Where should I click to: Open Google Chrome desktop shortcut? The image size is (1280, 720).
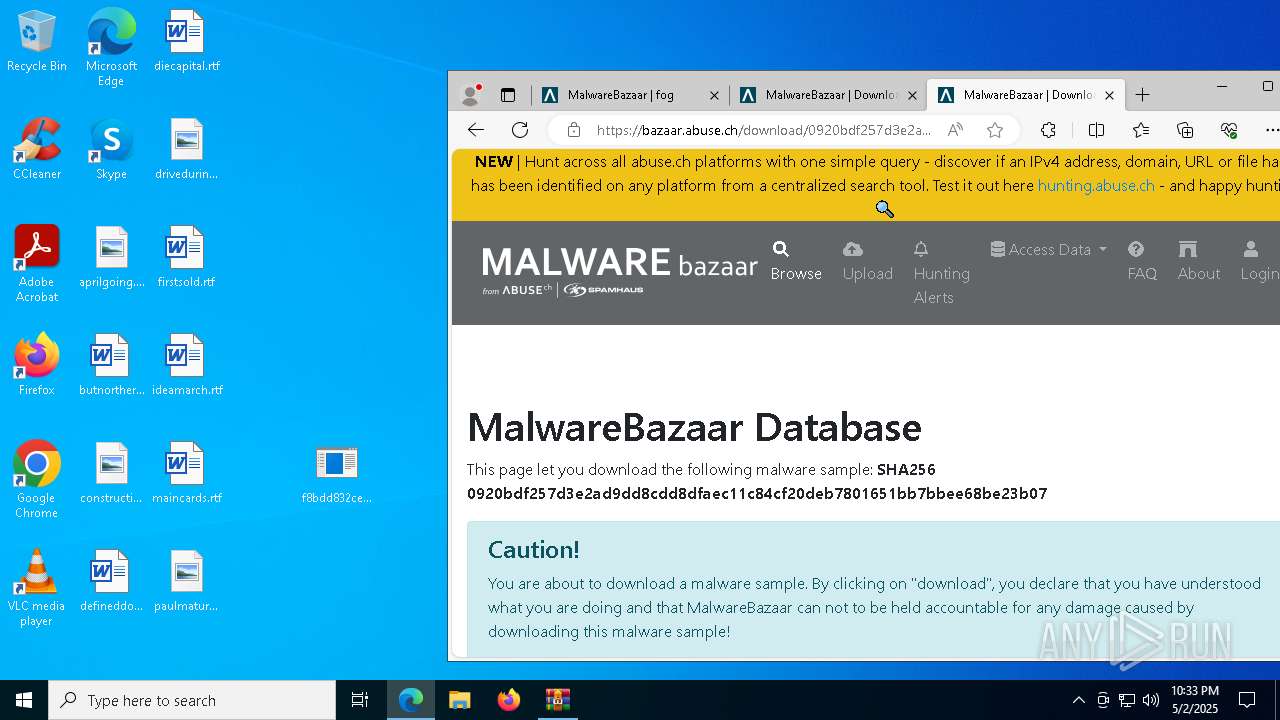[x=37, y=480]
